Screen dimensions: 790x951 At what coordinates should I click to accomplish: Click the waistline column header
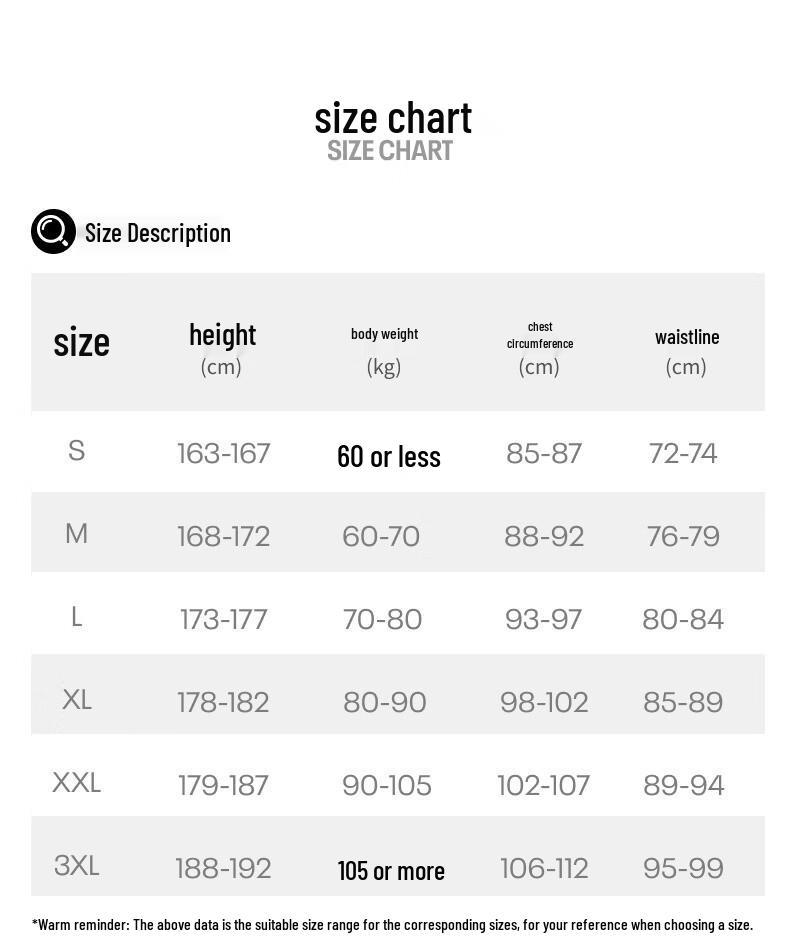tap(687, 337)
